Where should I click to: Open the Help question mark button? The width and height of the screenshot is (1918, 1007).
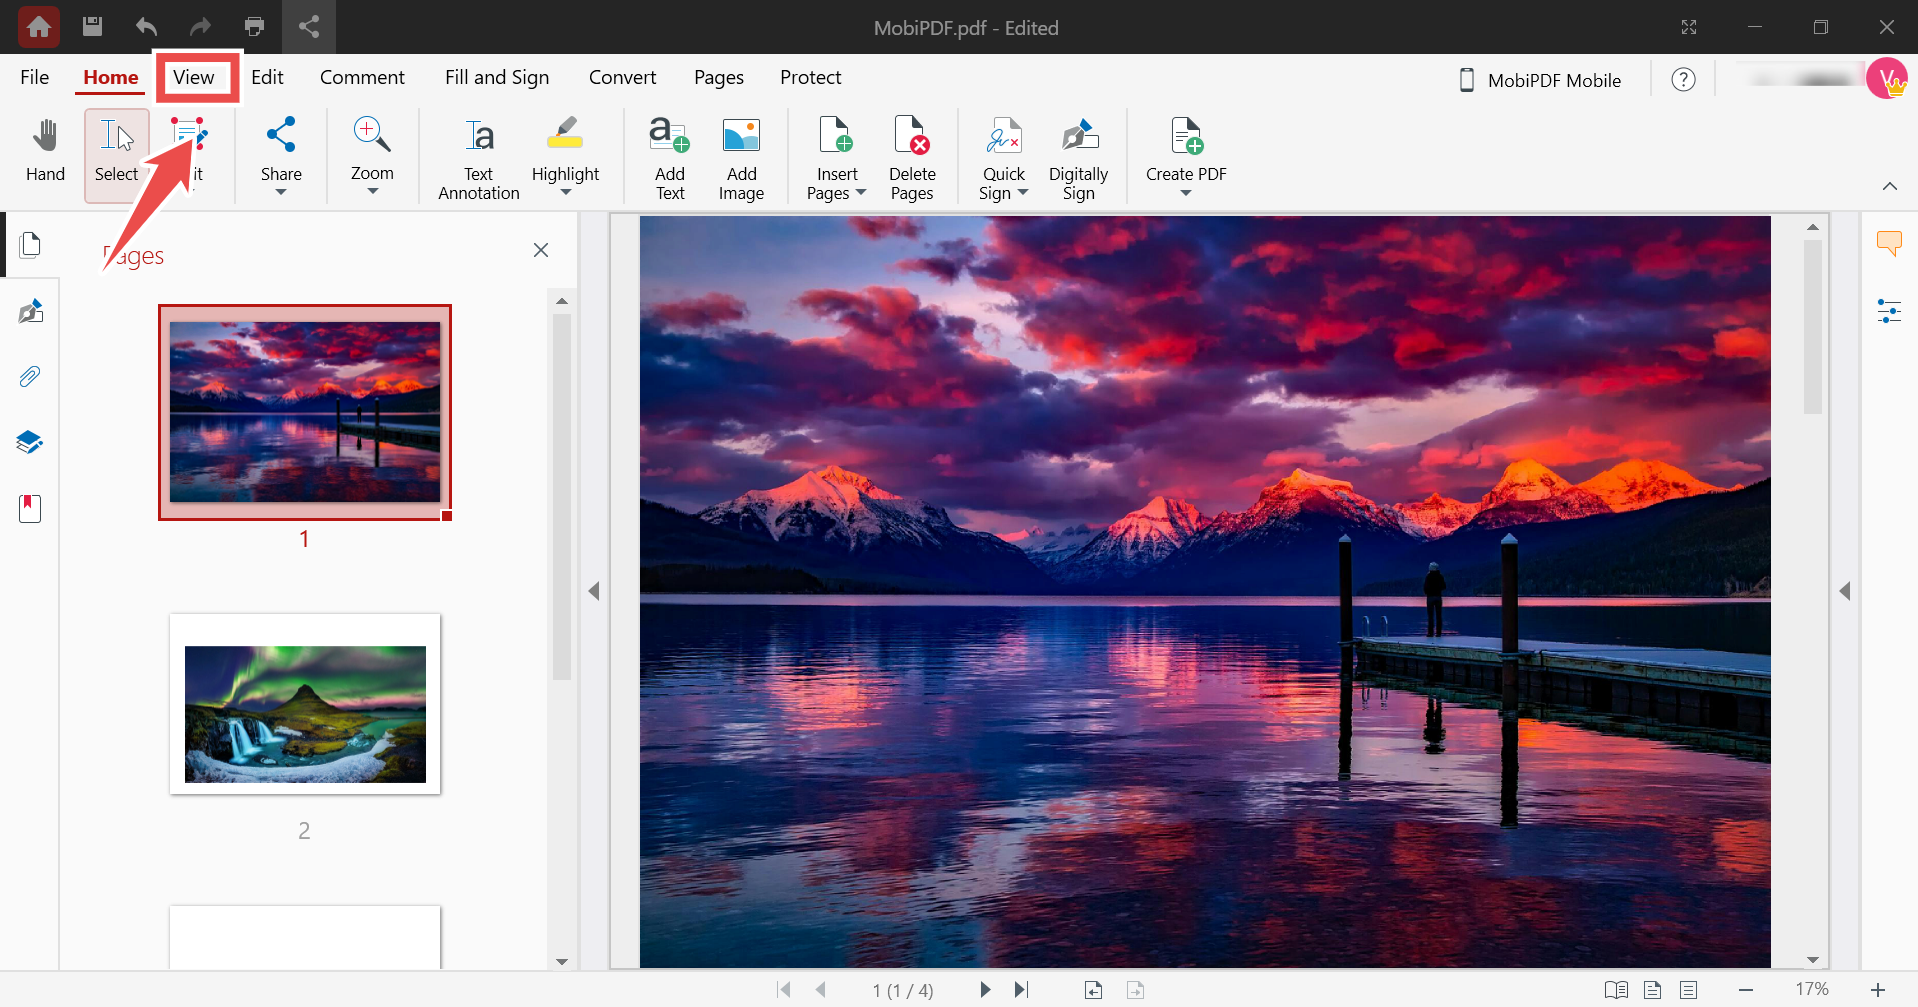click(1684, 80)
